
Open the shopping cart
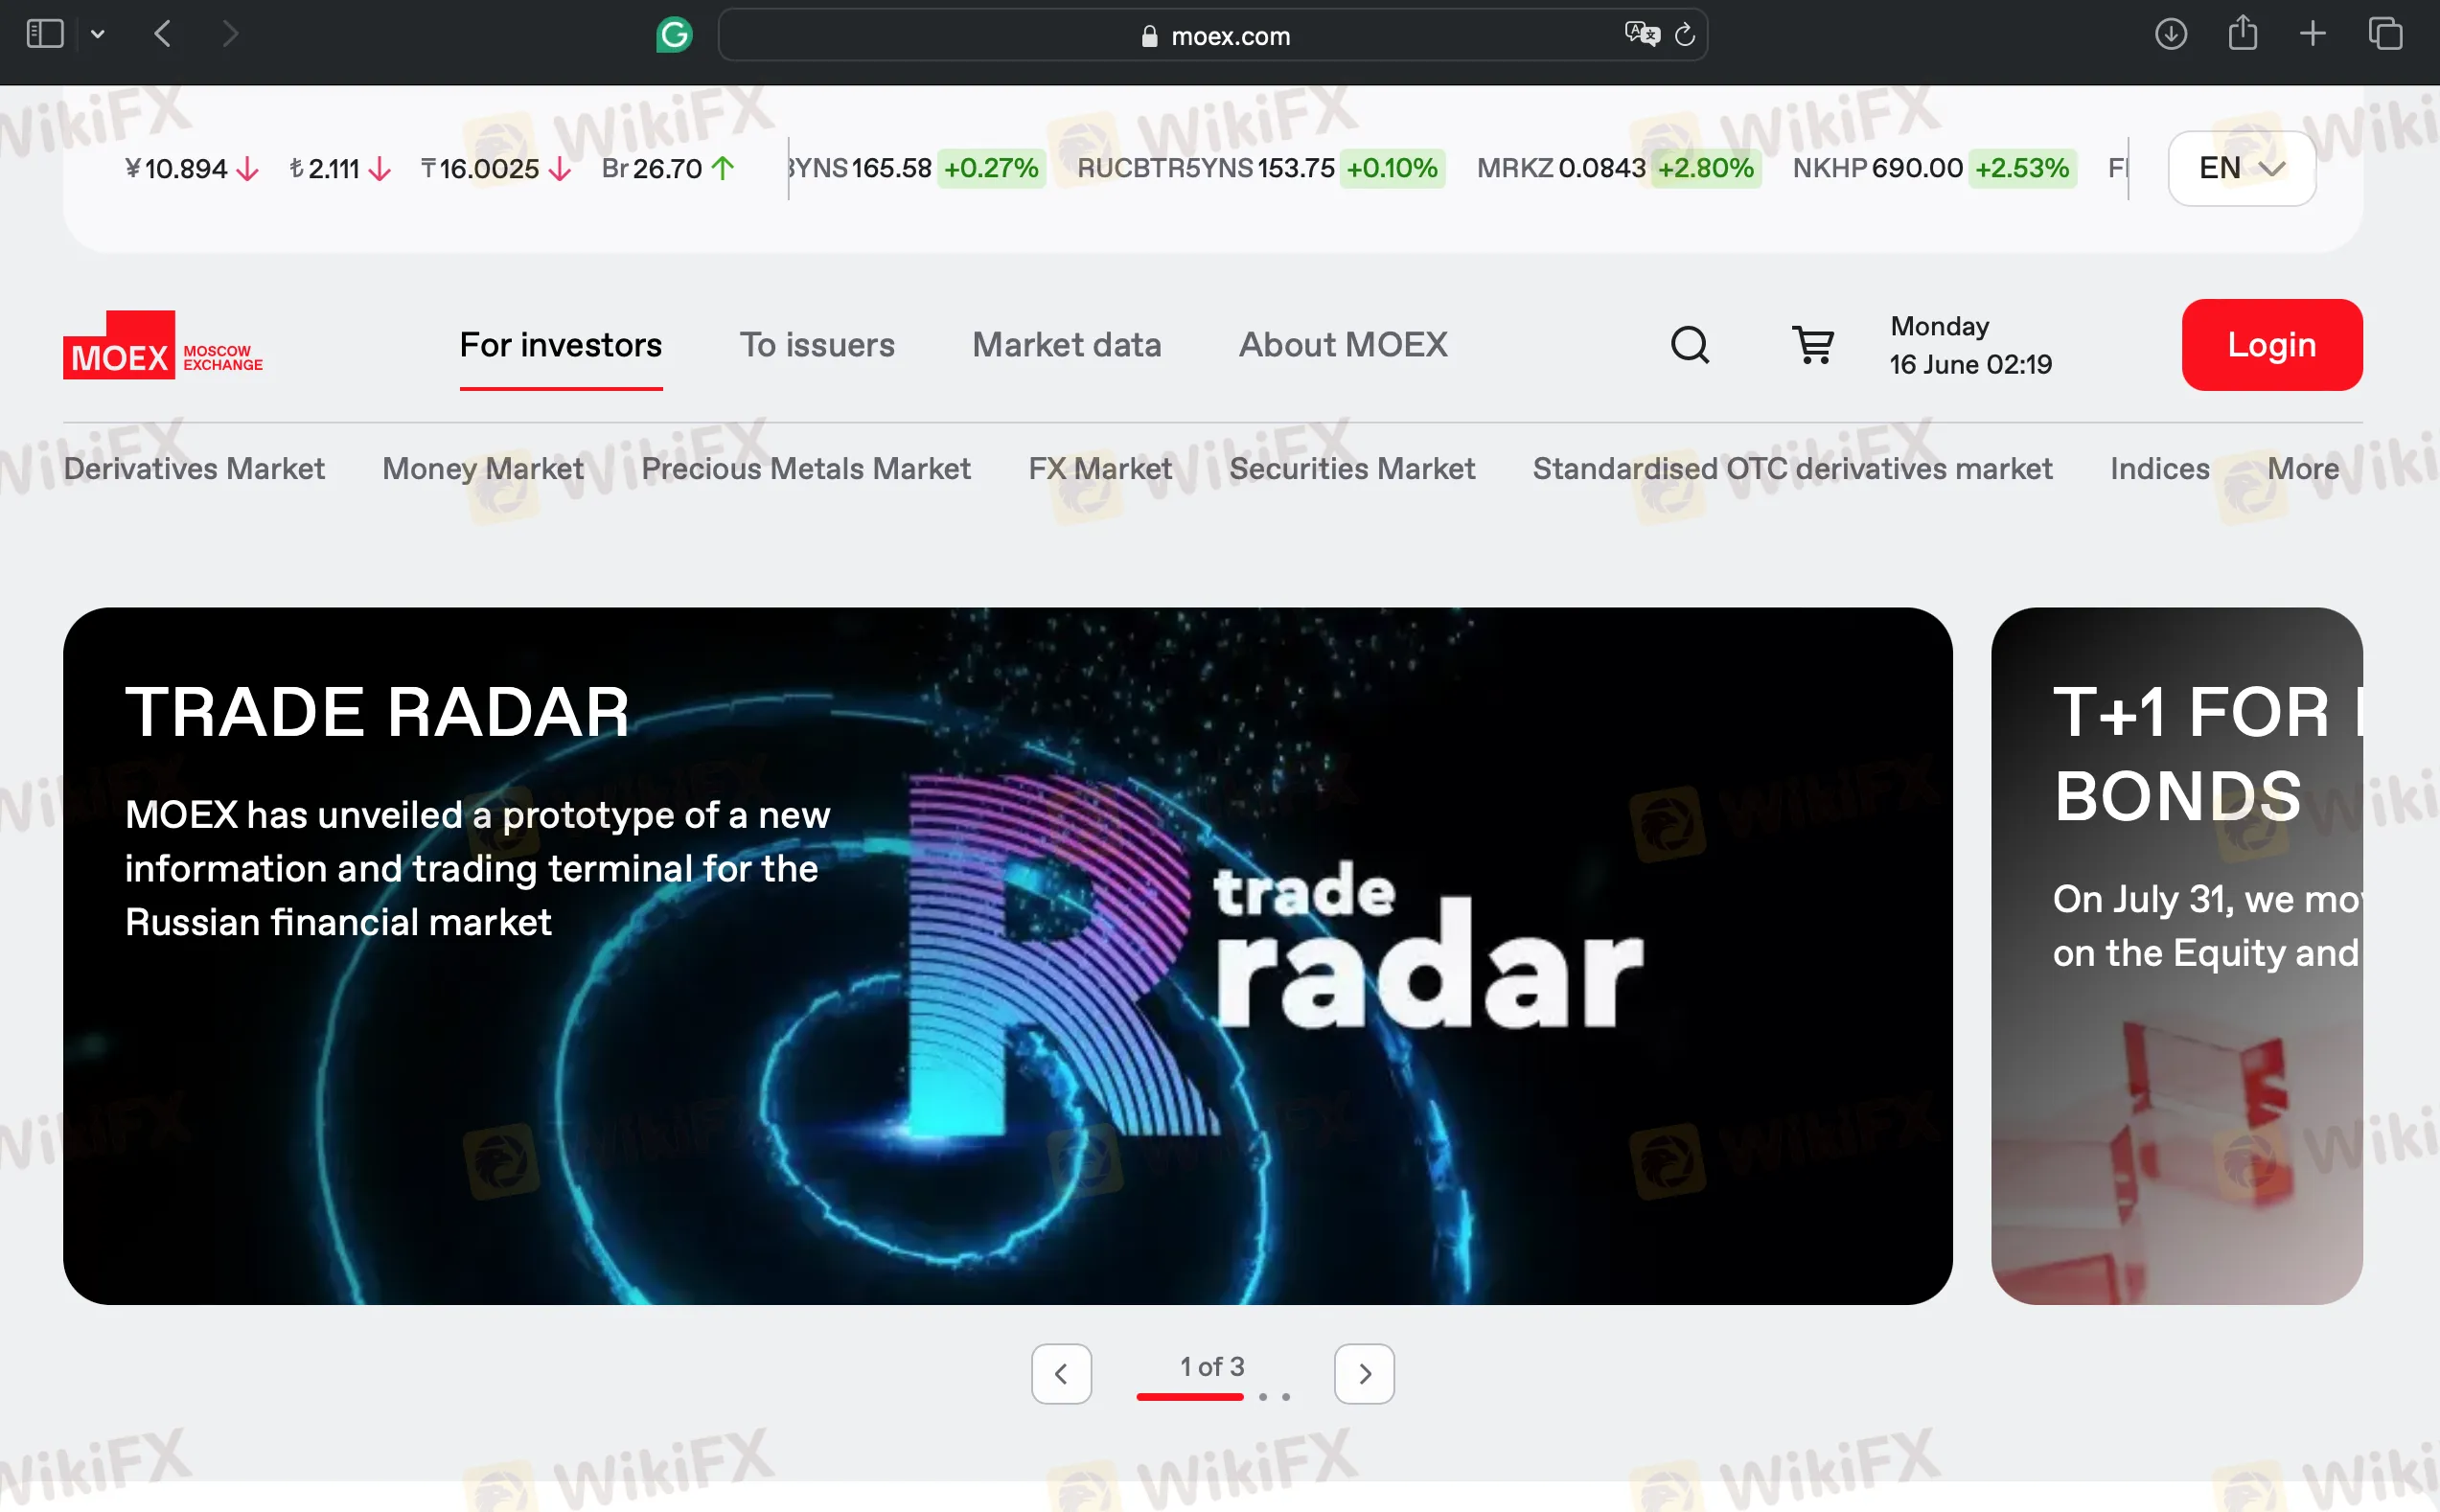tap(1812, 345)
